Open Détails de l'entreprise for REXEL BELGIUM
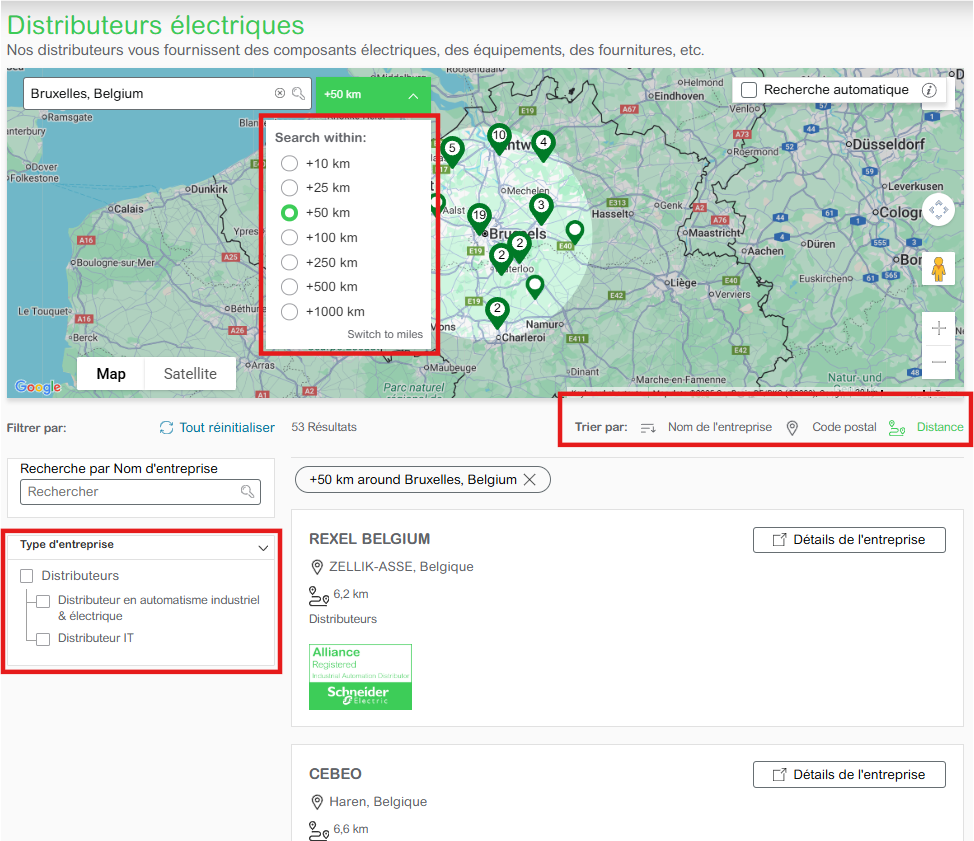The height and width of the screenshot is (841, 974). pyautogui.click(x=849, y=540)
